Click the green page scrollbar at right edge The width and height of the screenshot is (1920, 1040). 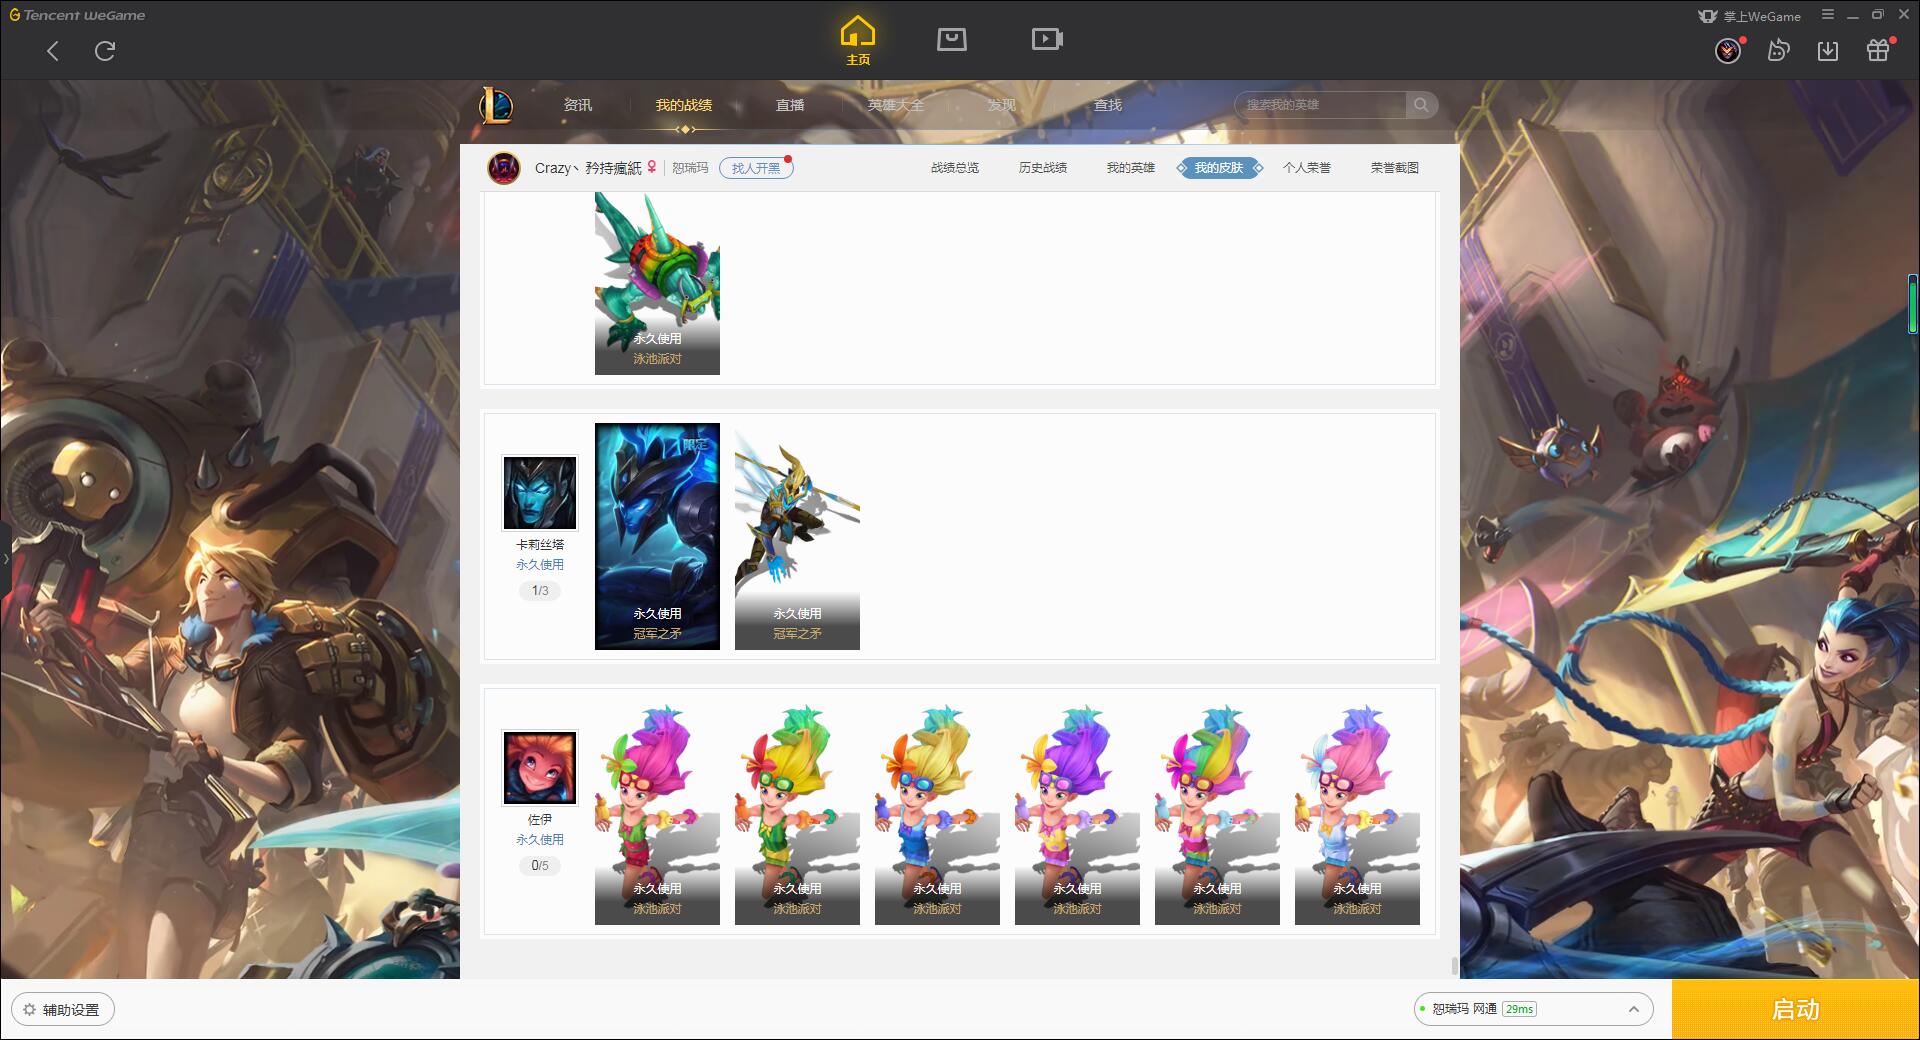(x=1912, y=303)
